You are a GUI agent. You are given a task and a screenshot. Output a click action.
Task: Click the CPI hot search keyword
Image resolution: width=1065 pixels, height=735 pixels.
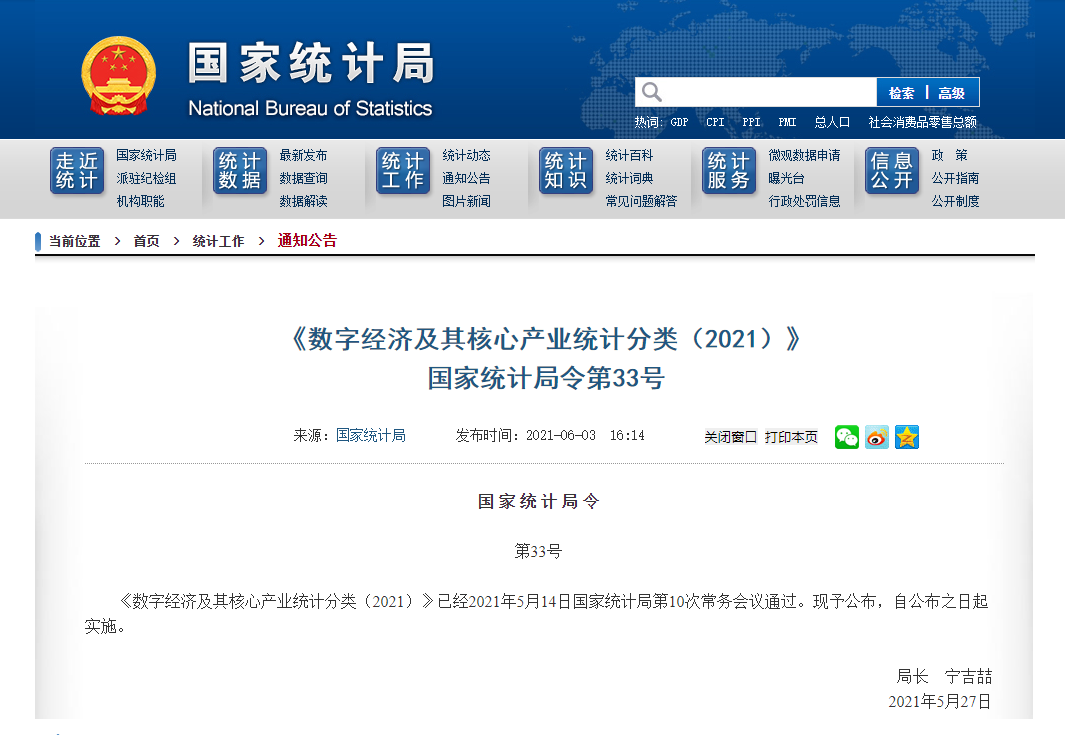point(714,121)
